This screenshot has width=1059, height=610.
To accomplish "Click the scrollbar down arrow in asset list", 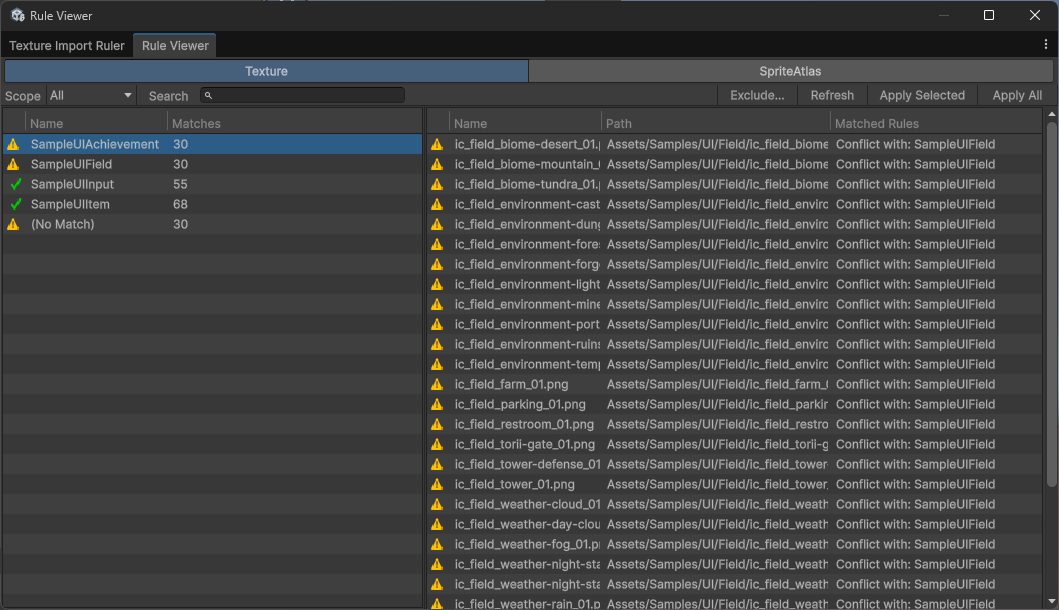I will point(1052,601).
